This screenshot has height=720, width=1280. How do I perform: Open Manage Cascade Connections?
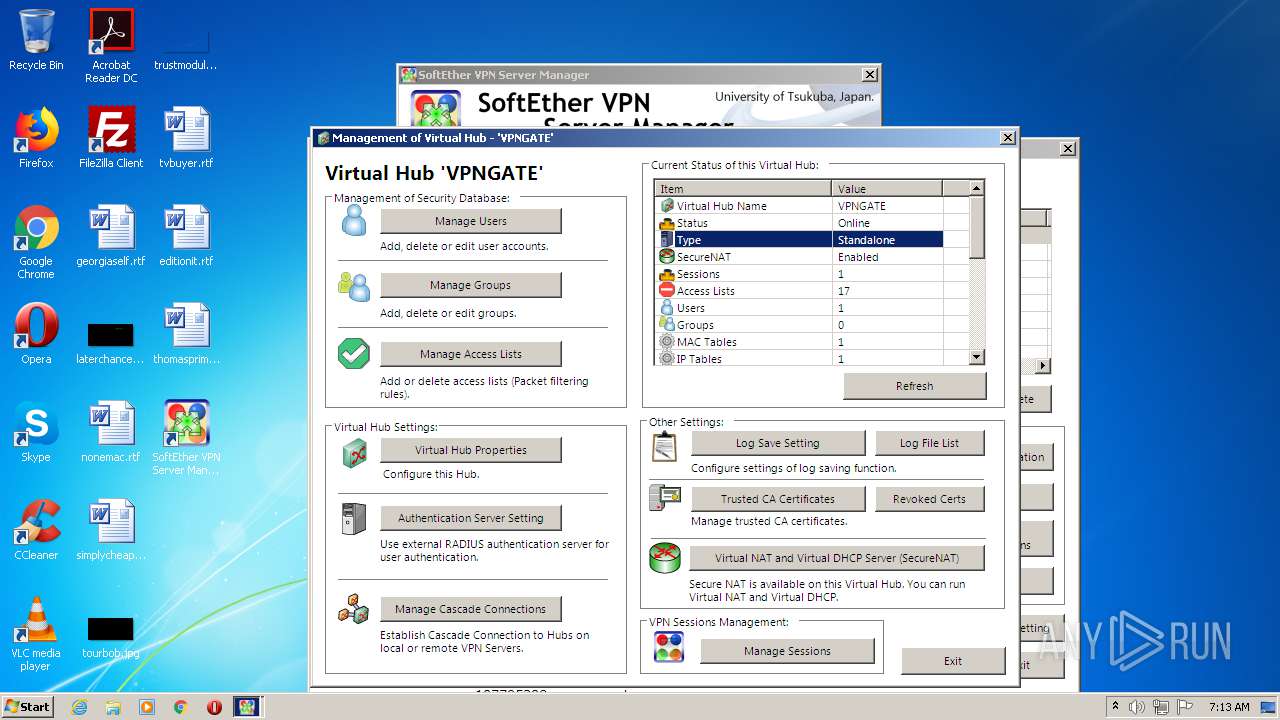(471, 609)
